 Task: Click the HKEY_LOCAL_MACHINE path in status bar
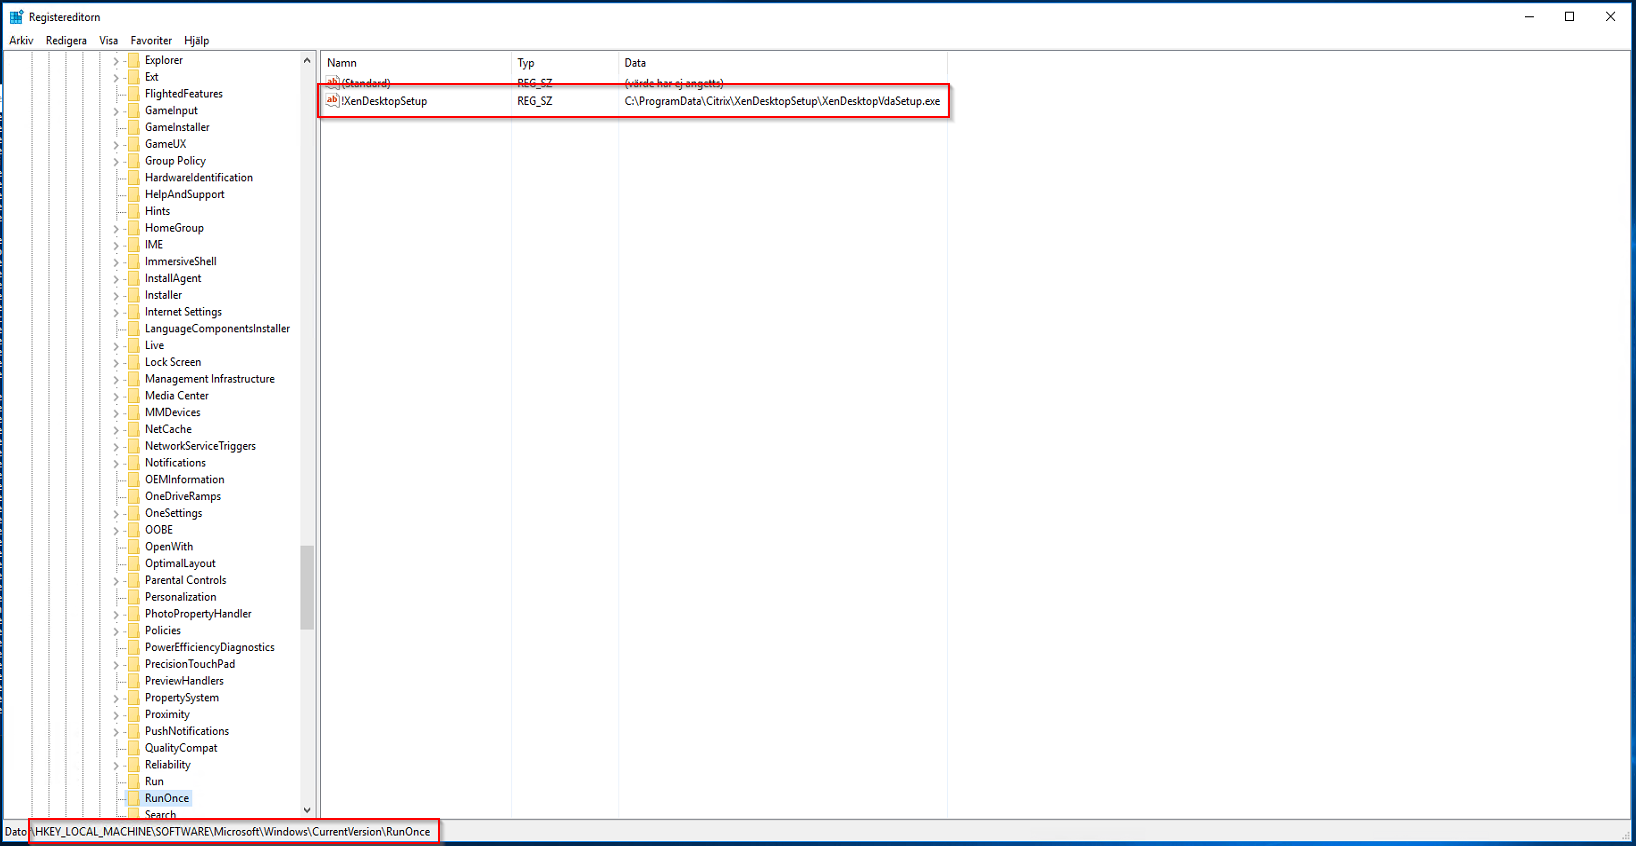(x=233, y=832)
